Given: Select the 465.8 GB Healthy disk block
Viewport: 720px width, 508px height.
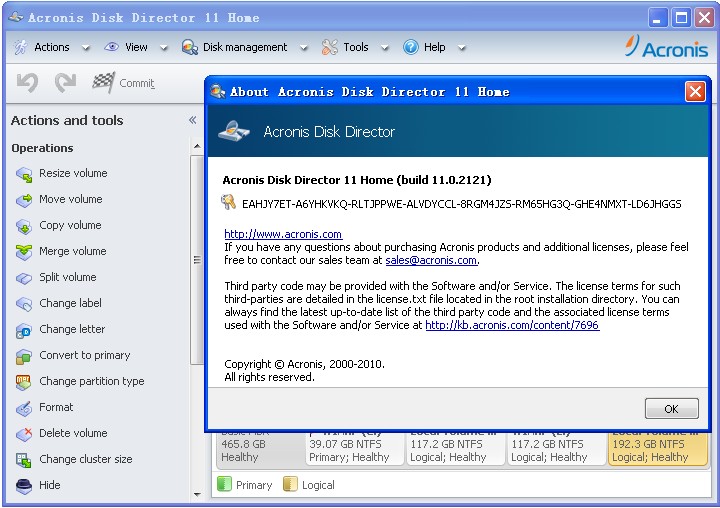Looking at the screenshot, I should 259,448.
